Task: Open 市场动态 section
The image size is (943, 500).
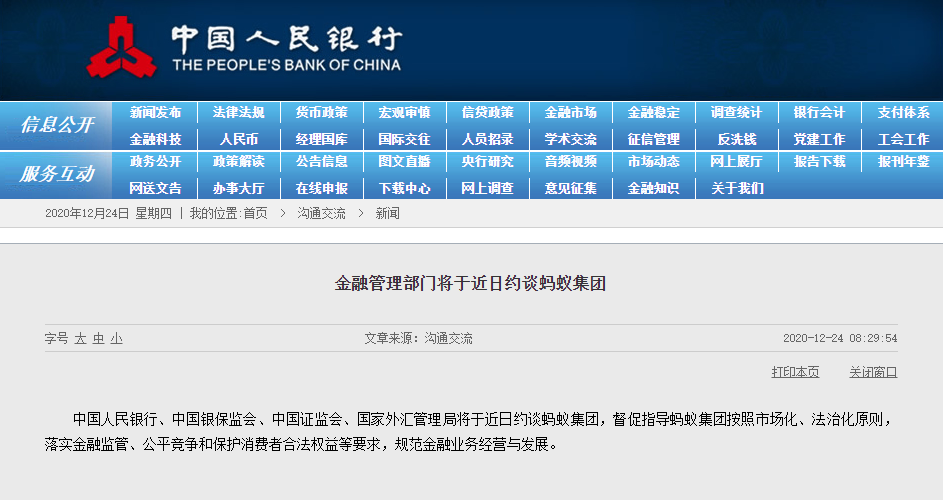Action: point(653,161)
